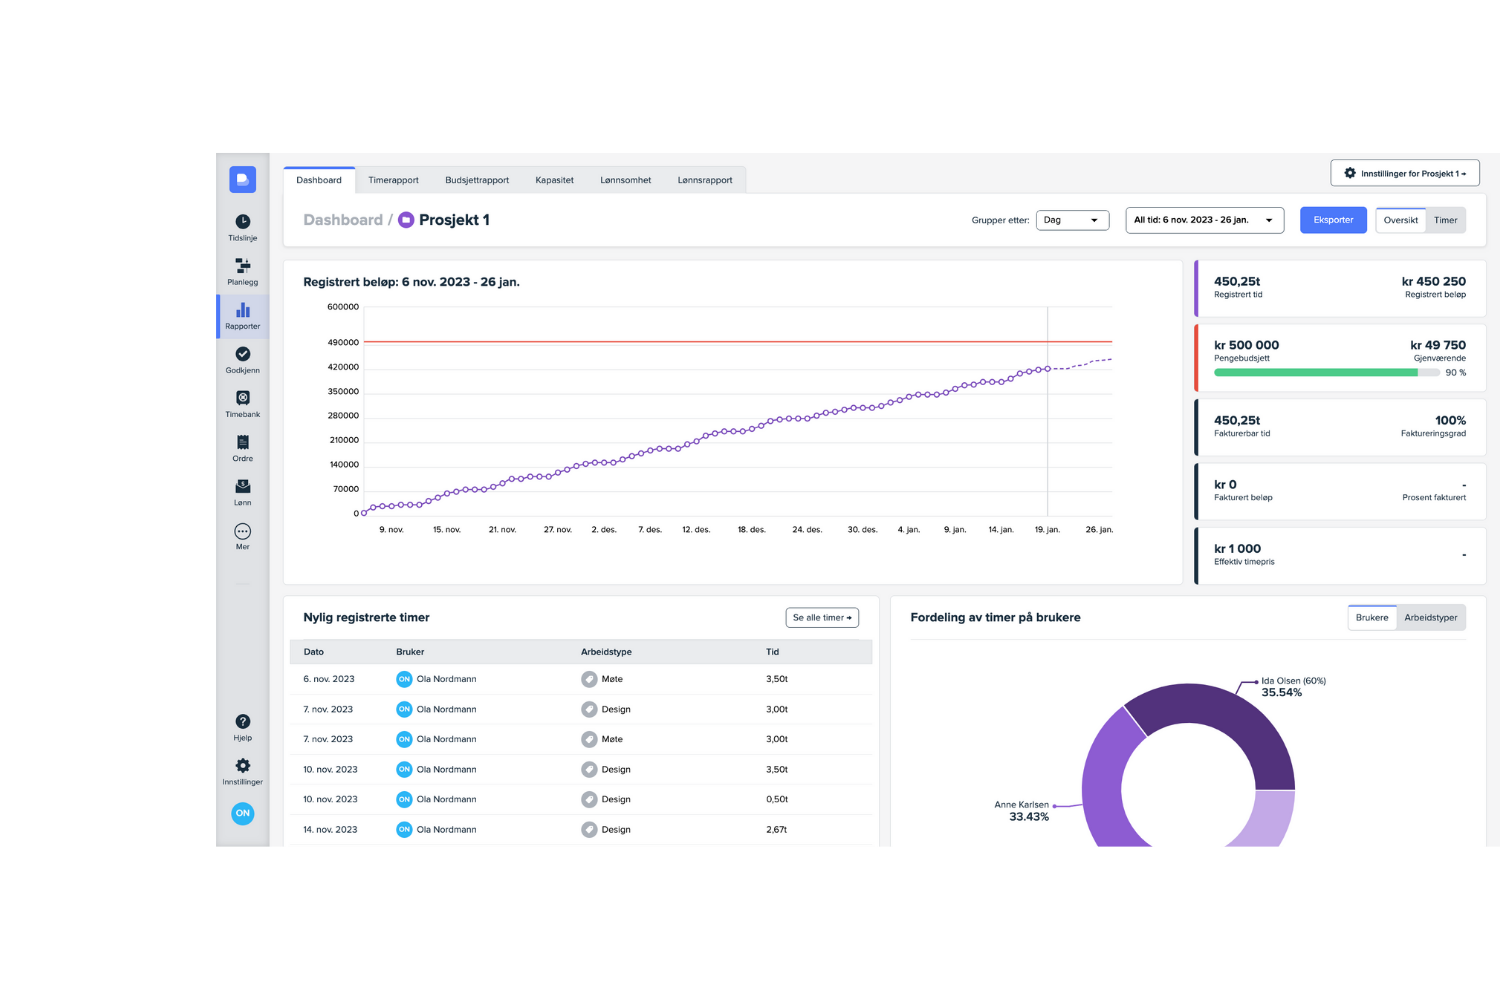The width and height of the screenshot is (1500, 1000).
Task: Click the Tid column header
Action: tap(772, 652)
